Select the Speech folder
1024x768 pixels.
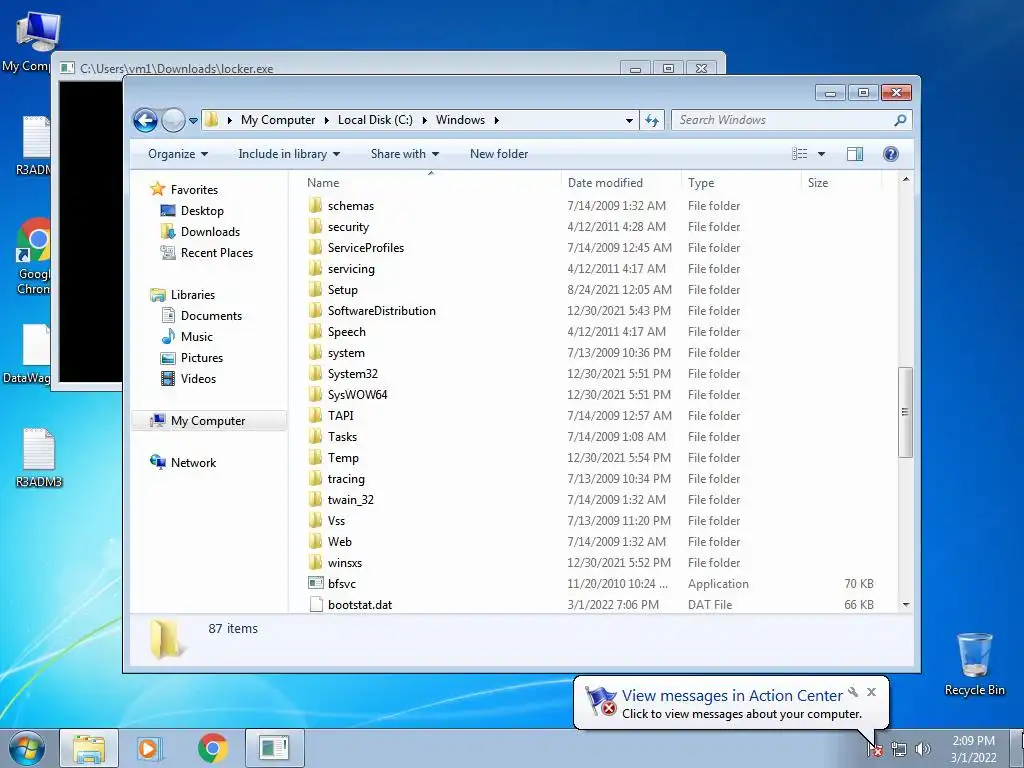(346, 332)
